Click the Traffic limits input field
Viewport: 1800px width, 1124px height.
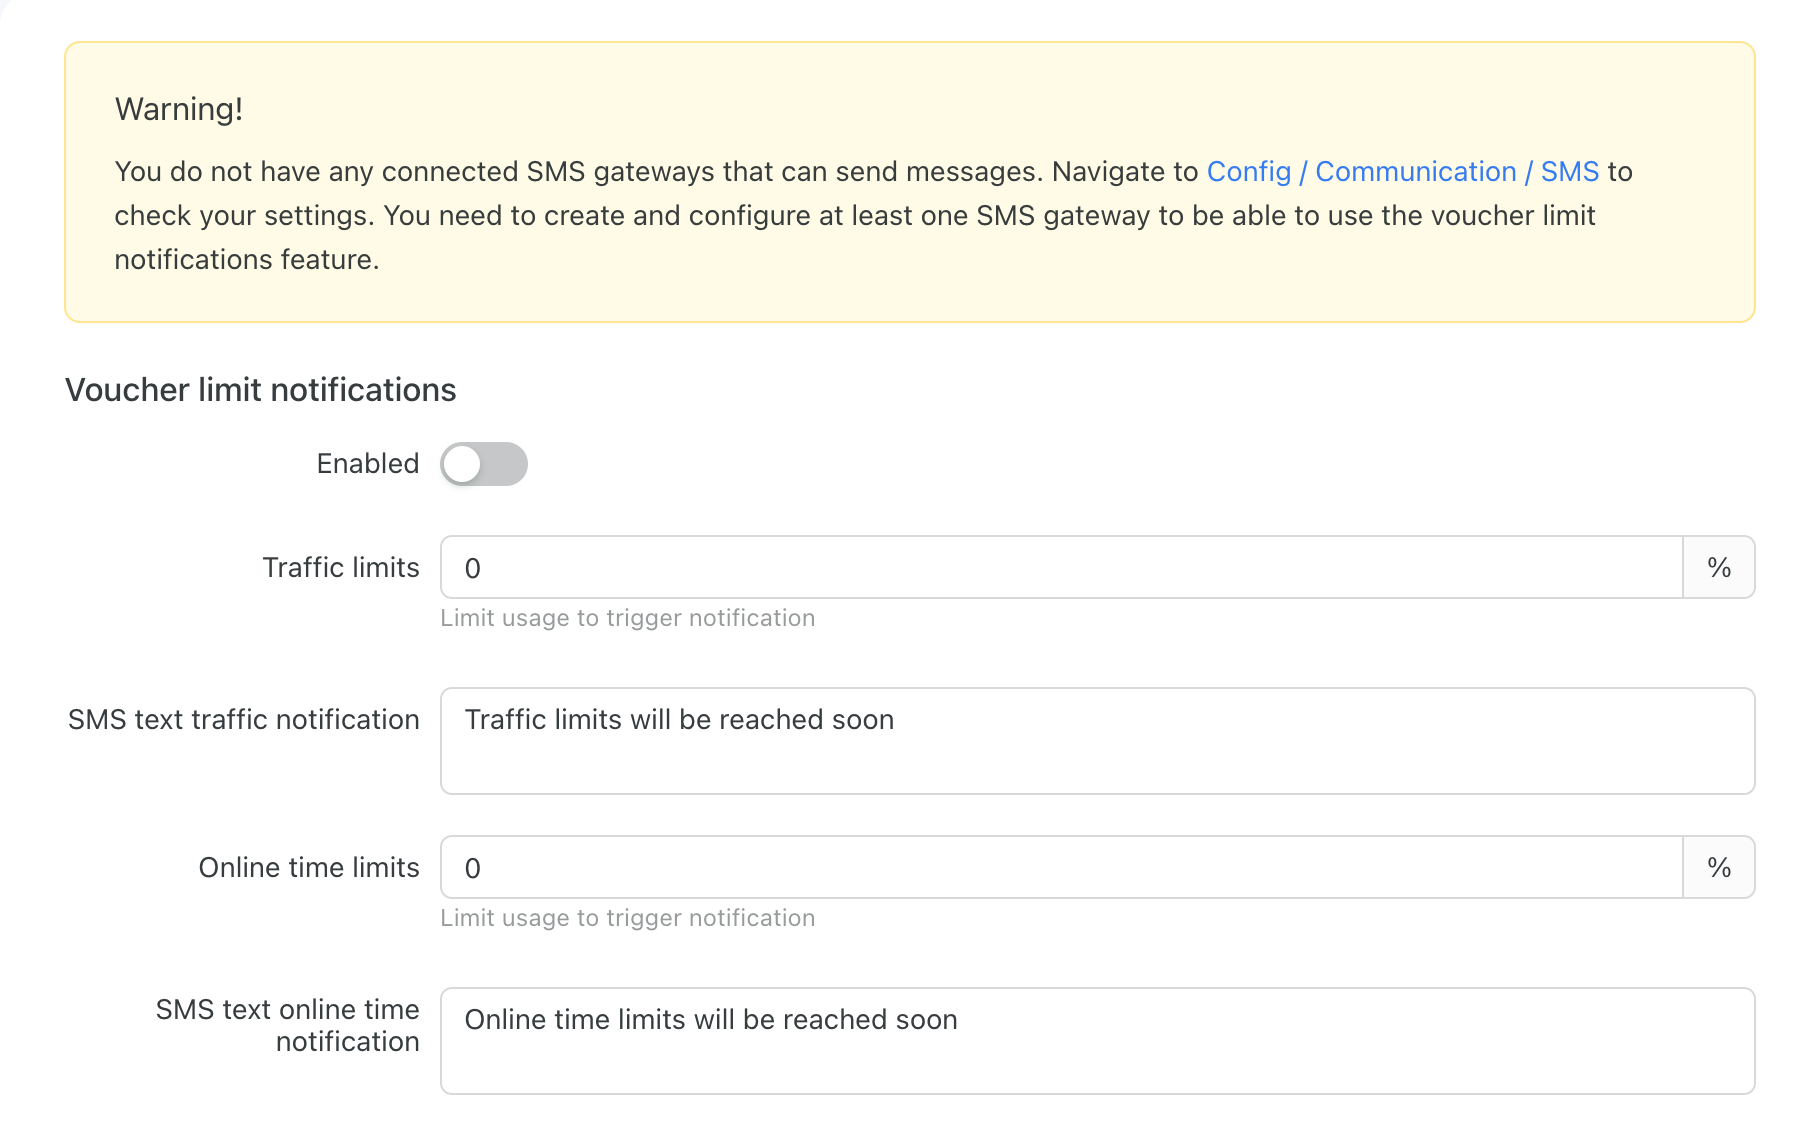click(1061, 567)
